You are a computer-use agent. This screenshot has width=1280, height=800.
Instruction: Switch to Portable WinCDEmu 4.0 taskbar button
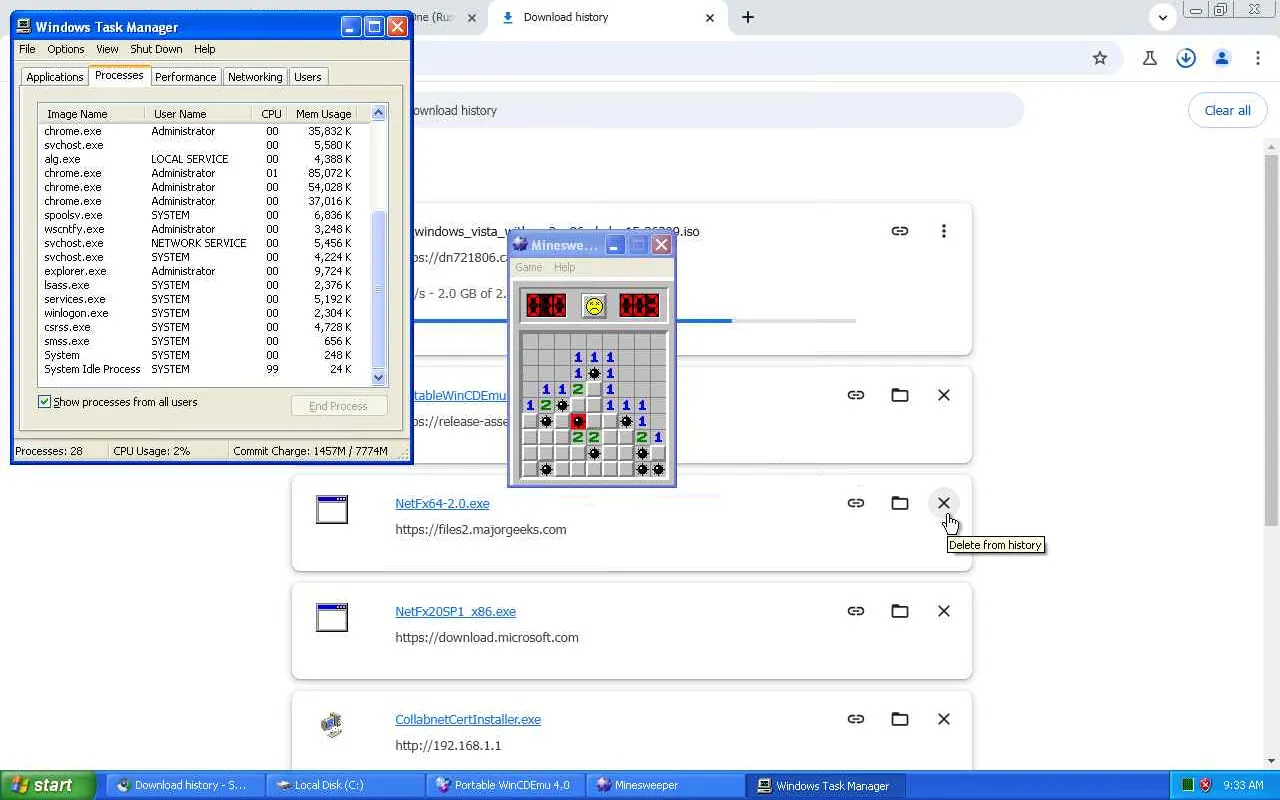[x=505, y=785]
